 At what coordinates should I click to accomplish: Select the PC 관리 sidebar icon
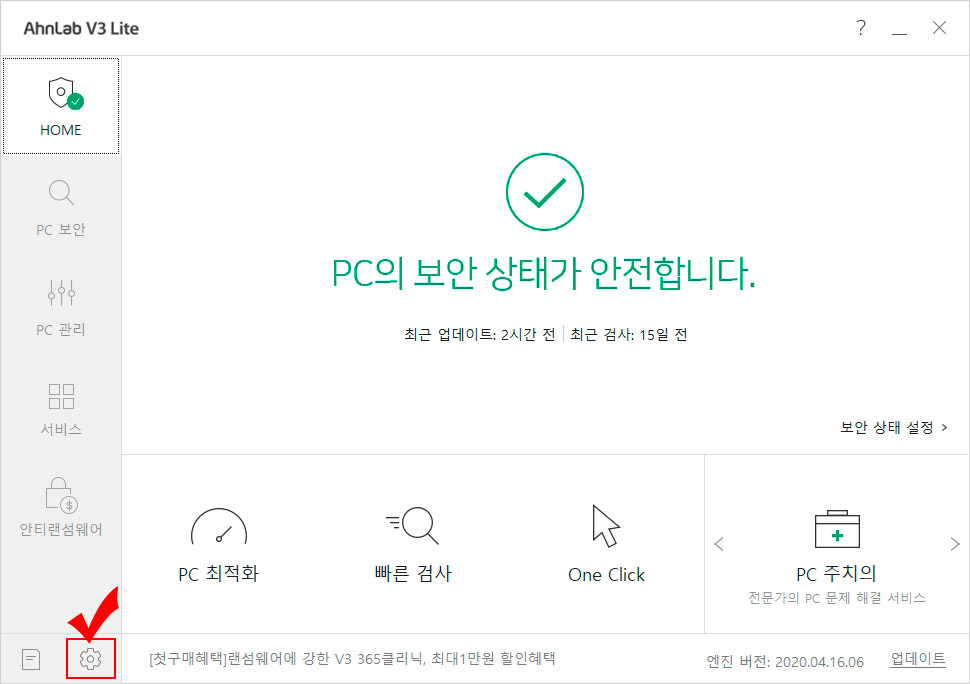click(61, 305)
